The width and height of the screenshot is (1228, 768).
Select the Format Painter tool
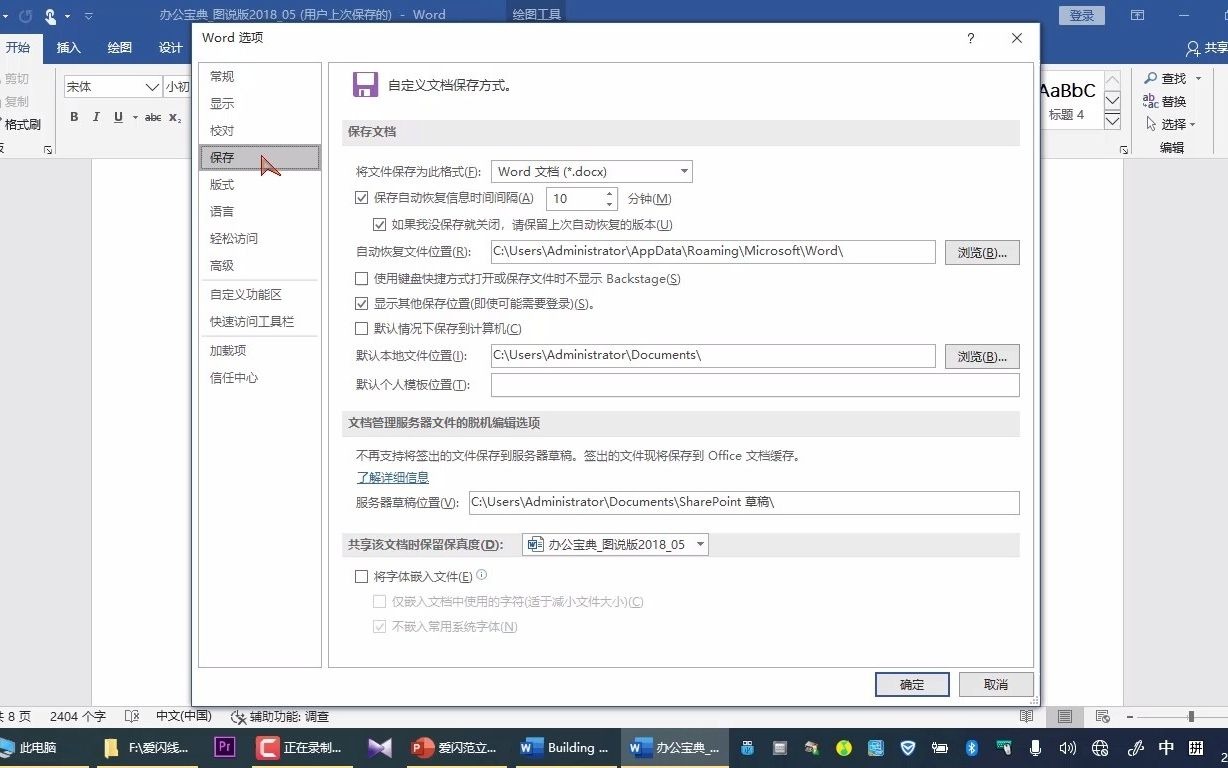pyautogui.click(x=22, y=124)
